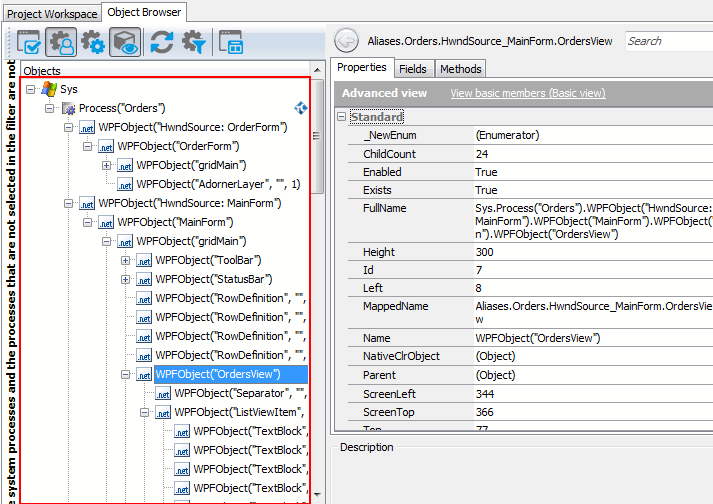Collapse the WPFObject("OrdersView") node
This screenshot has width=713, height=504.
pos(126,374)
